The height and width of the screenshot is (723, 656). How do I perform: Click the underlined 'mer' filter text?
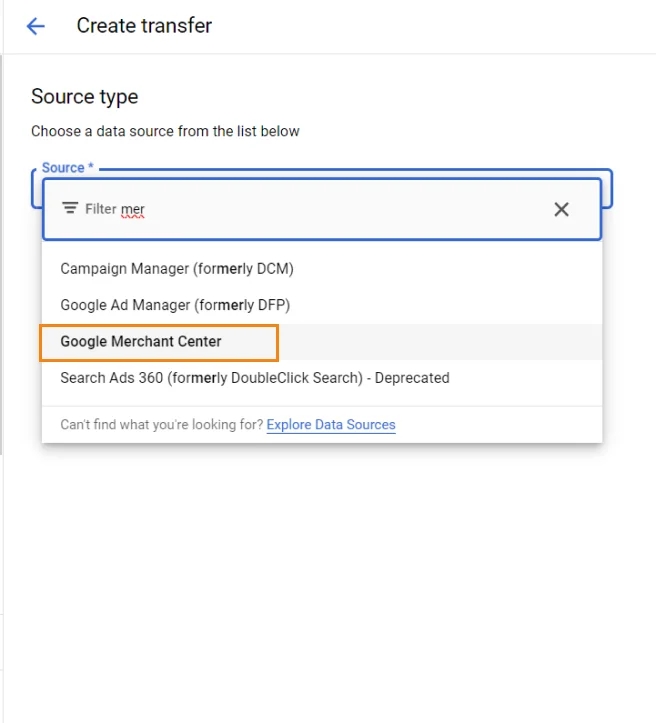(133, 209)
